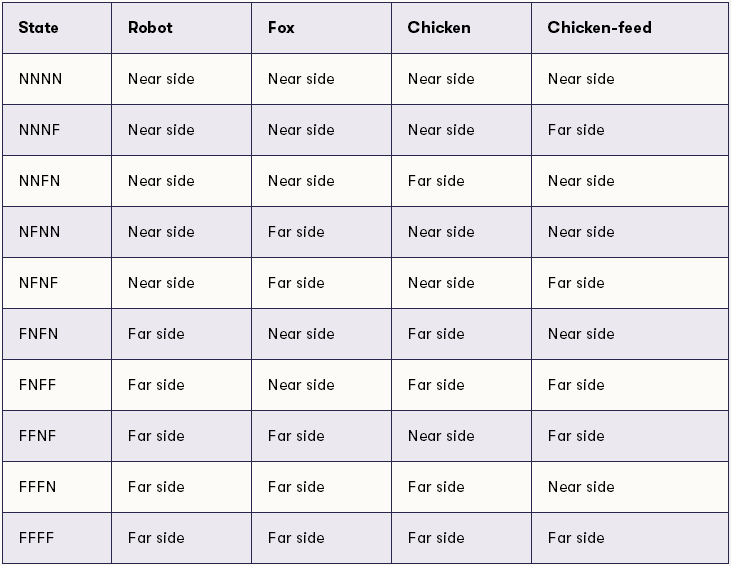Click Fox cell in NFNN row

[x=321, y=232]
